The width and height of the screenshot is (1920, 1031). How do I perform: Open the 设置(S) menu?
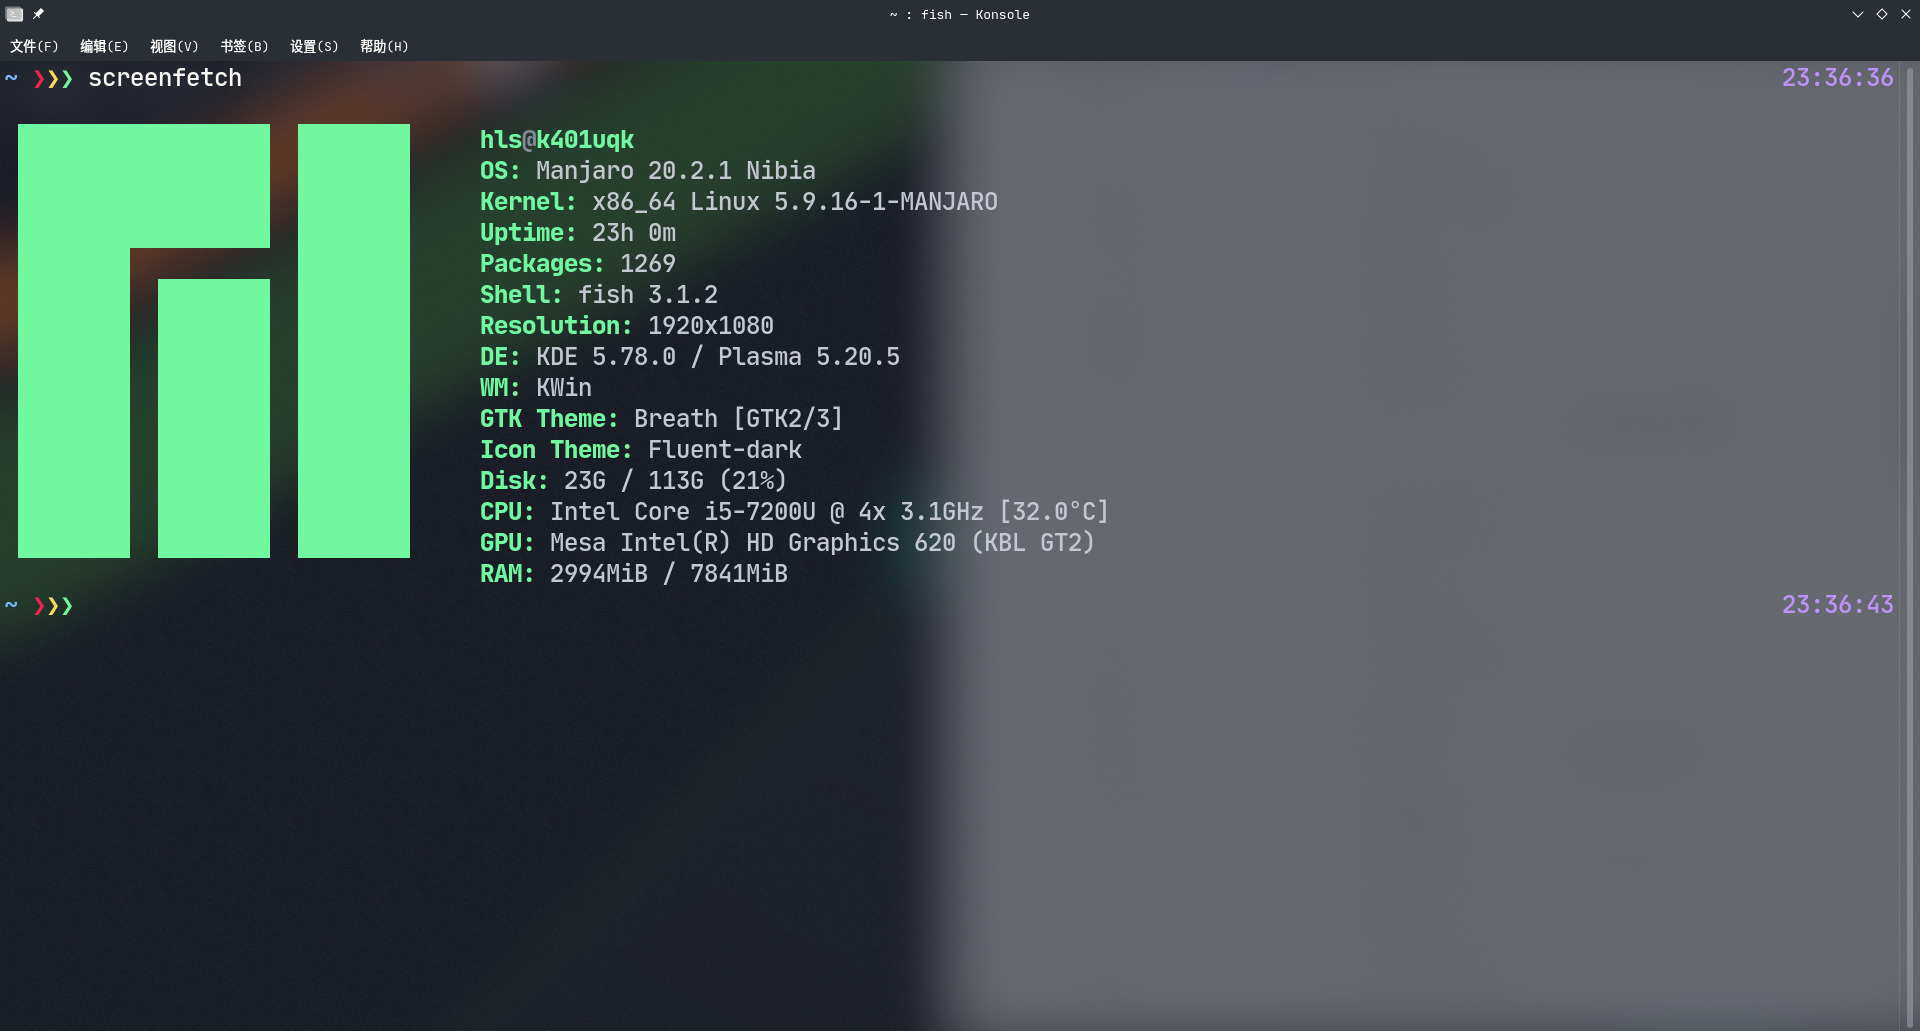pyautogui.click(x=314, y=46)
